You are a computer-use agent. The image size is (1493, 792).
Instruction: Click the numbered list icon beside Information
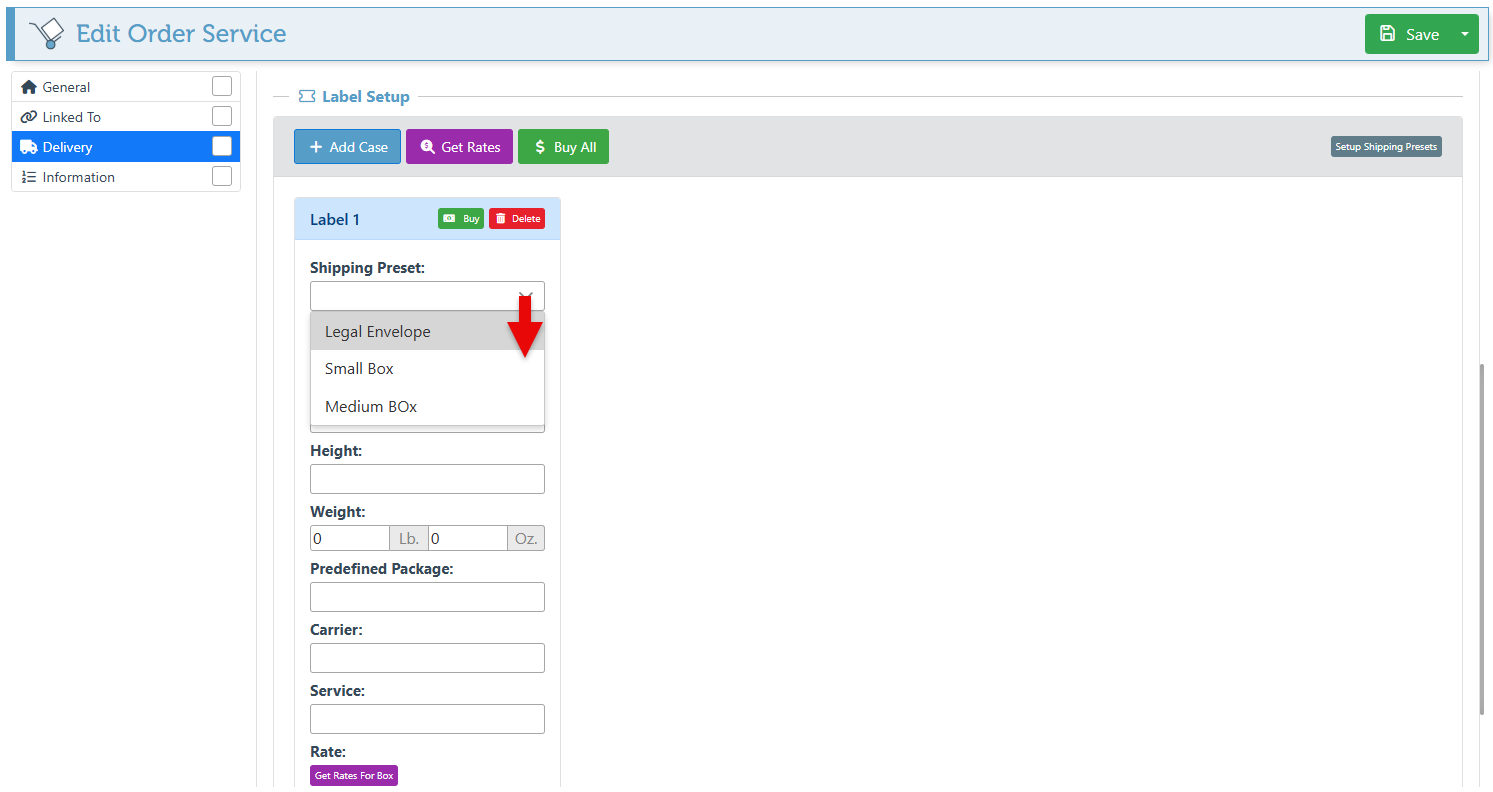pos(28,177)
